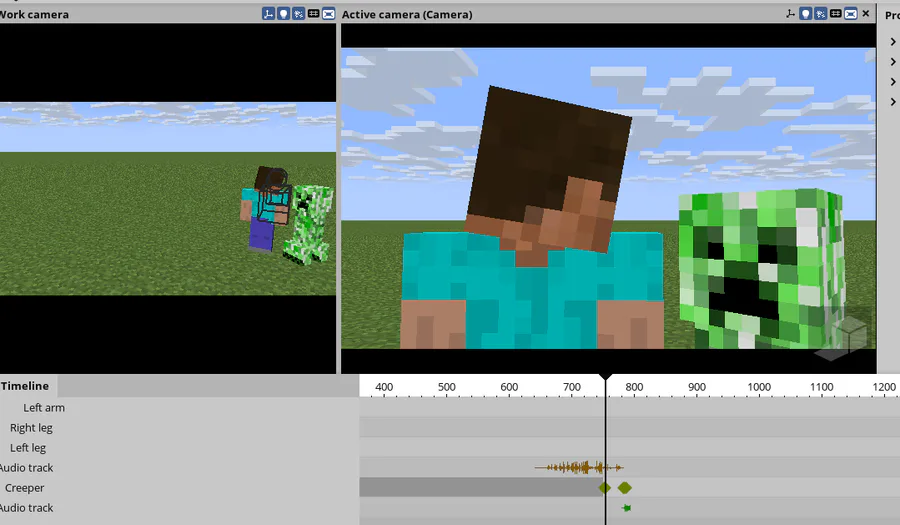Click frame 1000 on the timeline ruler
The height and width of the screenshot is (525, 900).
[759, 387]
